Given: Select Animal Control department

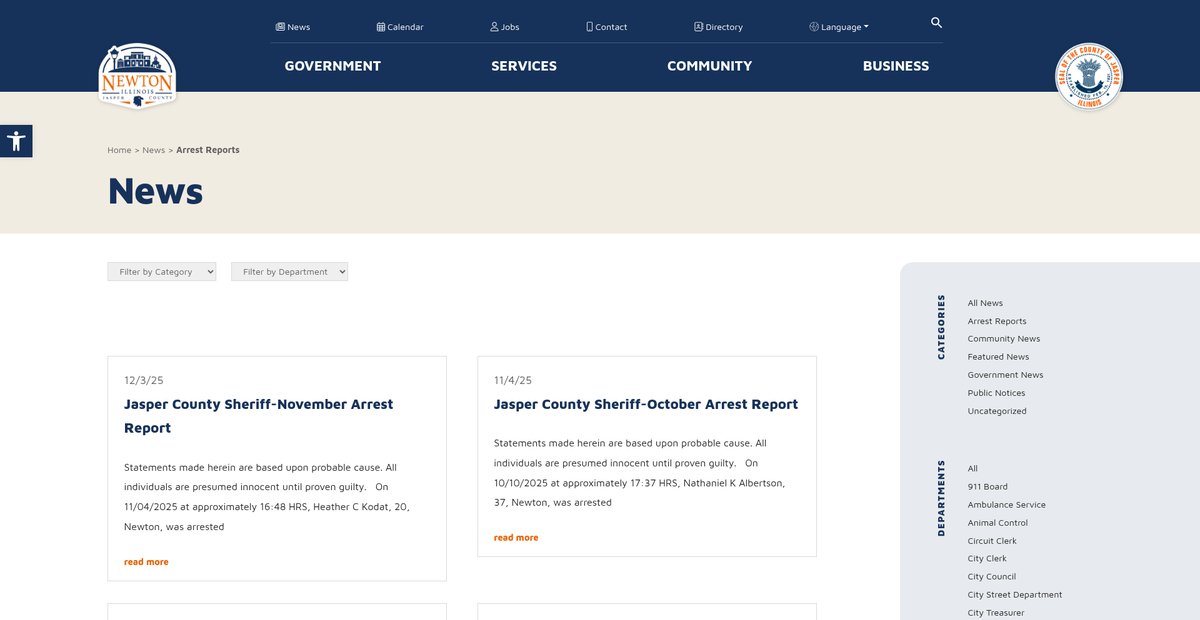Looking at the screenshot, I should pyautogui.click(x=997, y=523).
